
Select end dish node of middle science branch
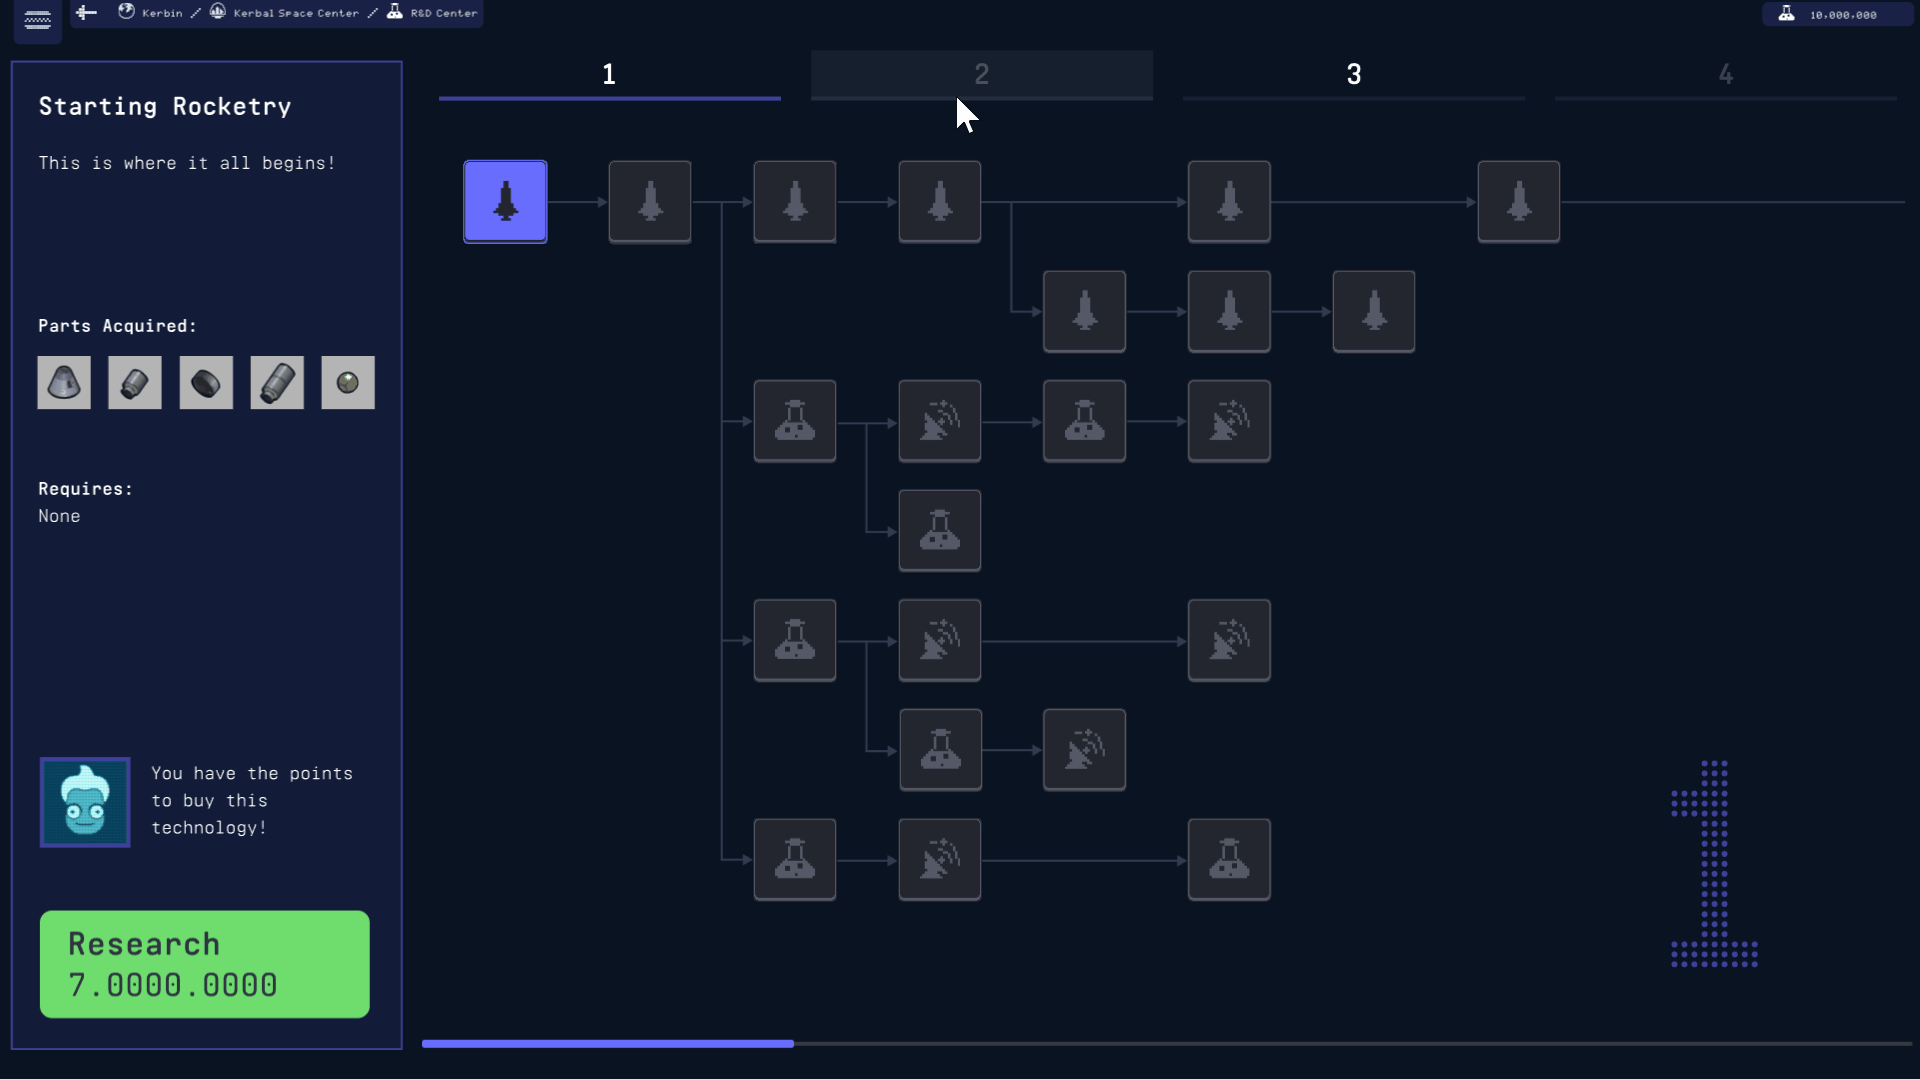(1229, 640)
